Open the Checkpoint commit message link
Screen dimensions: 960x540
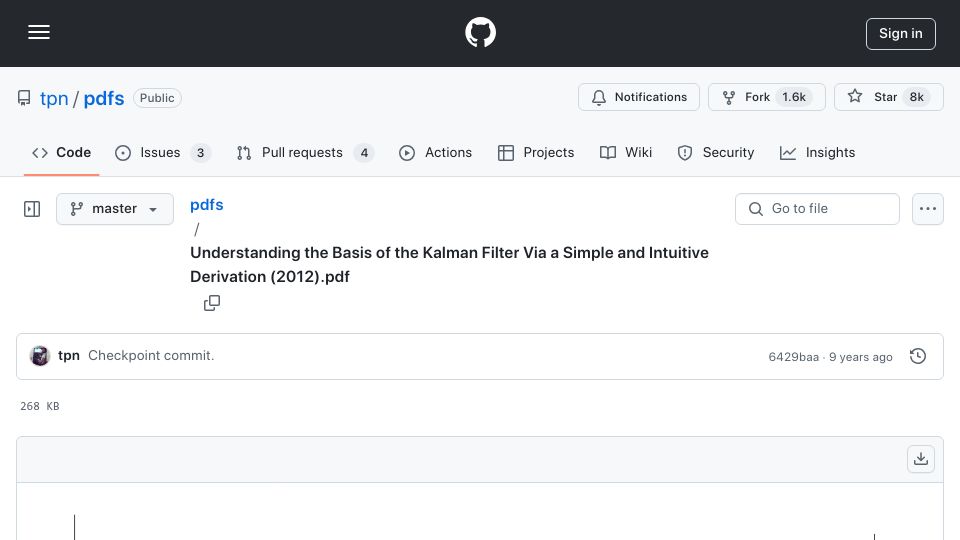[x=151, y=356]
